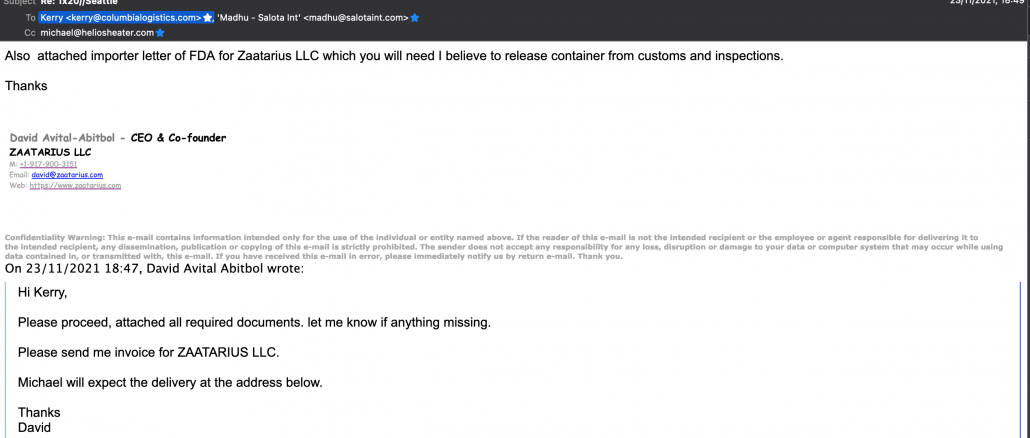Open the https://www.zaatarius.com website link

click(75, 185)
